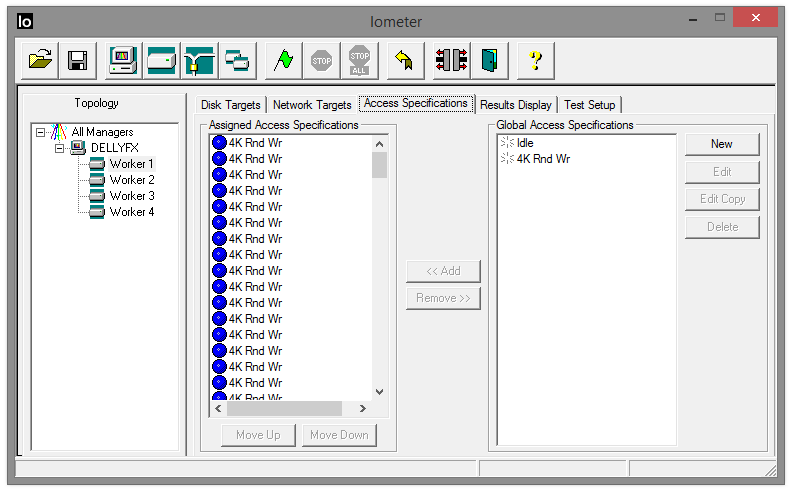Duplicate the selected worker
Screen dimensions: 789x492
237,61
